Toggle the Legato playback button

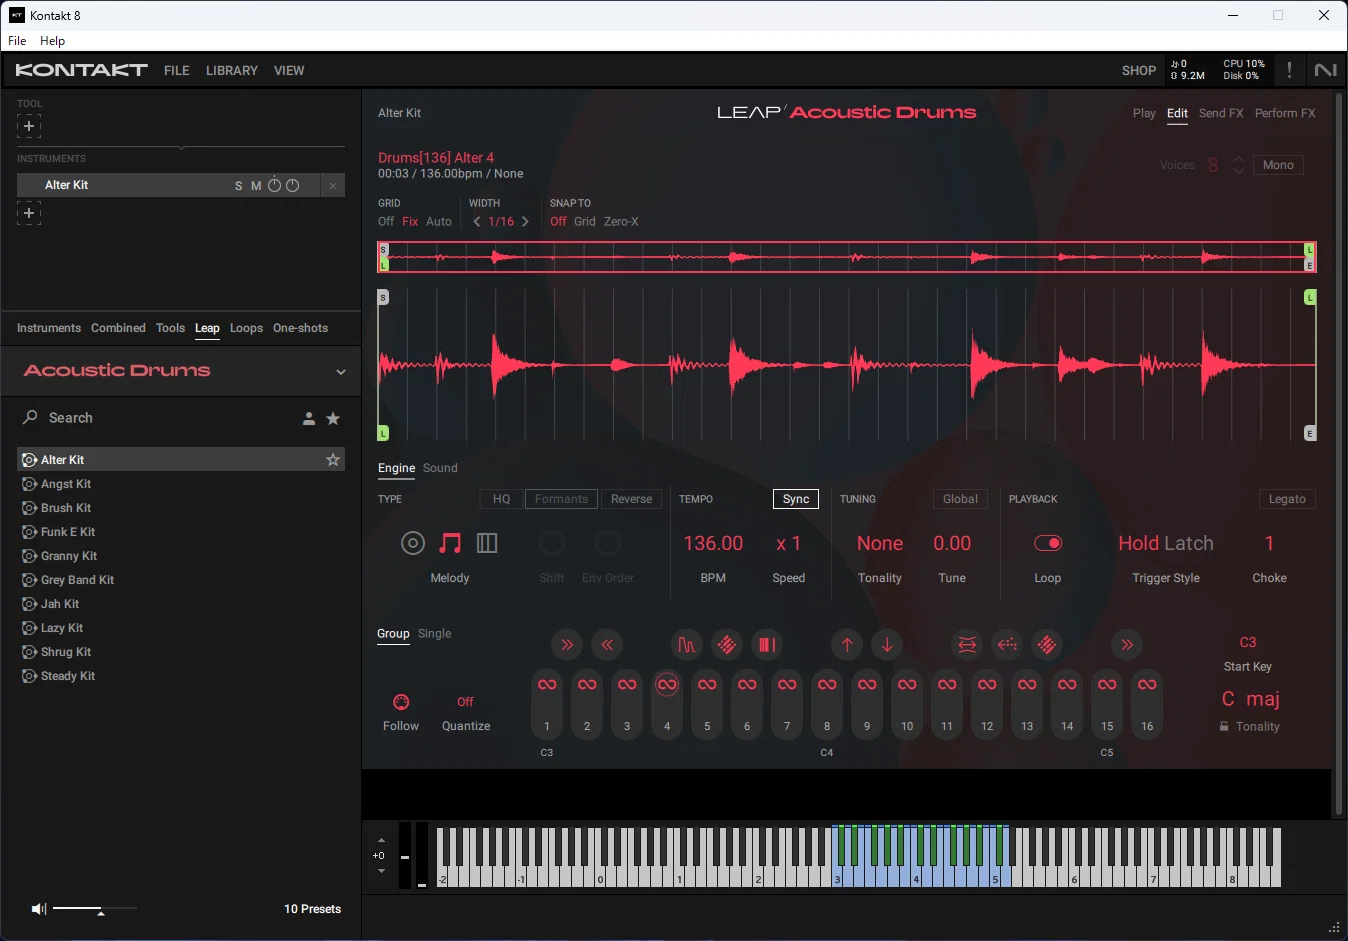1287,499
